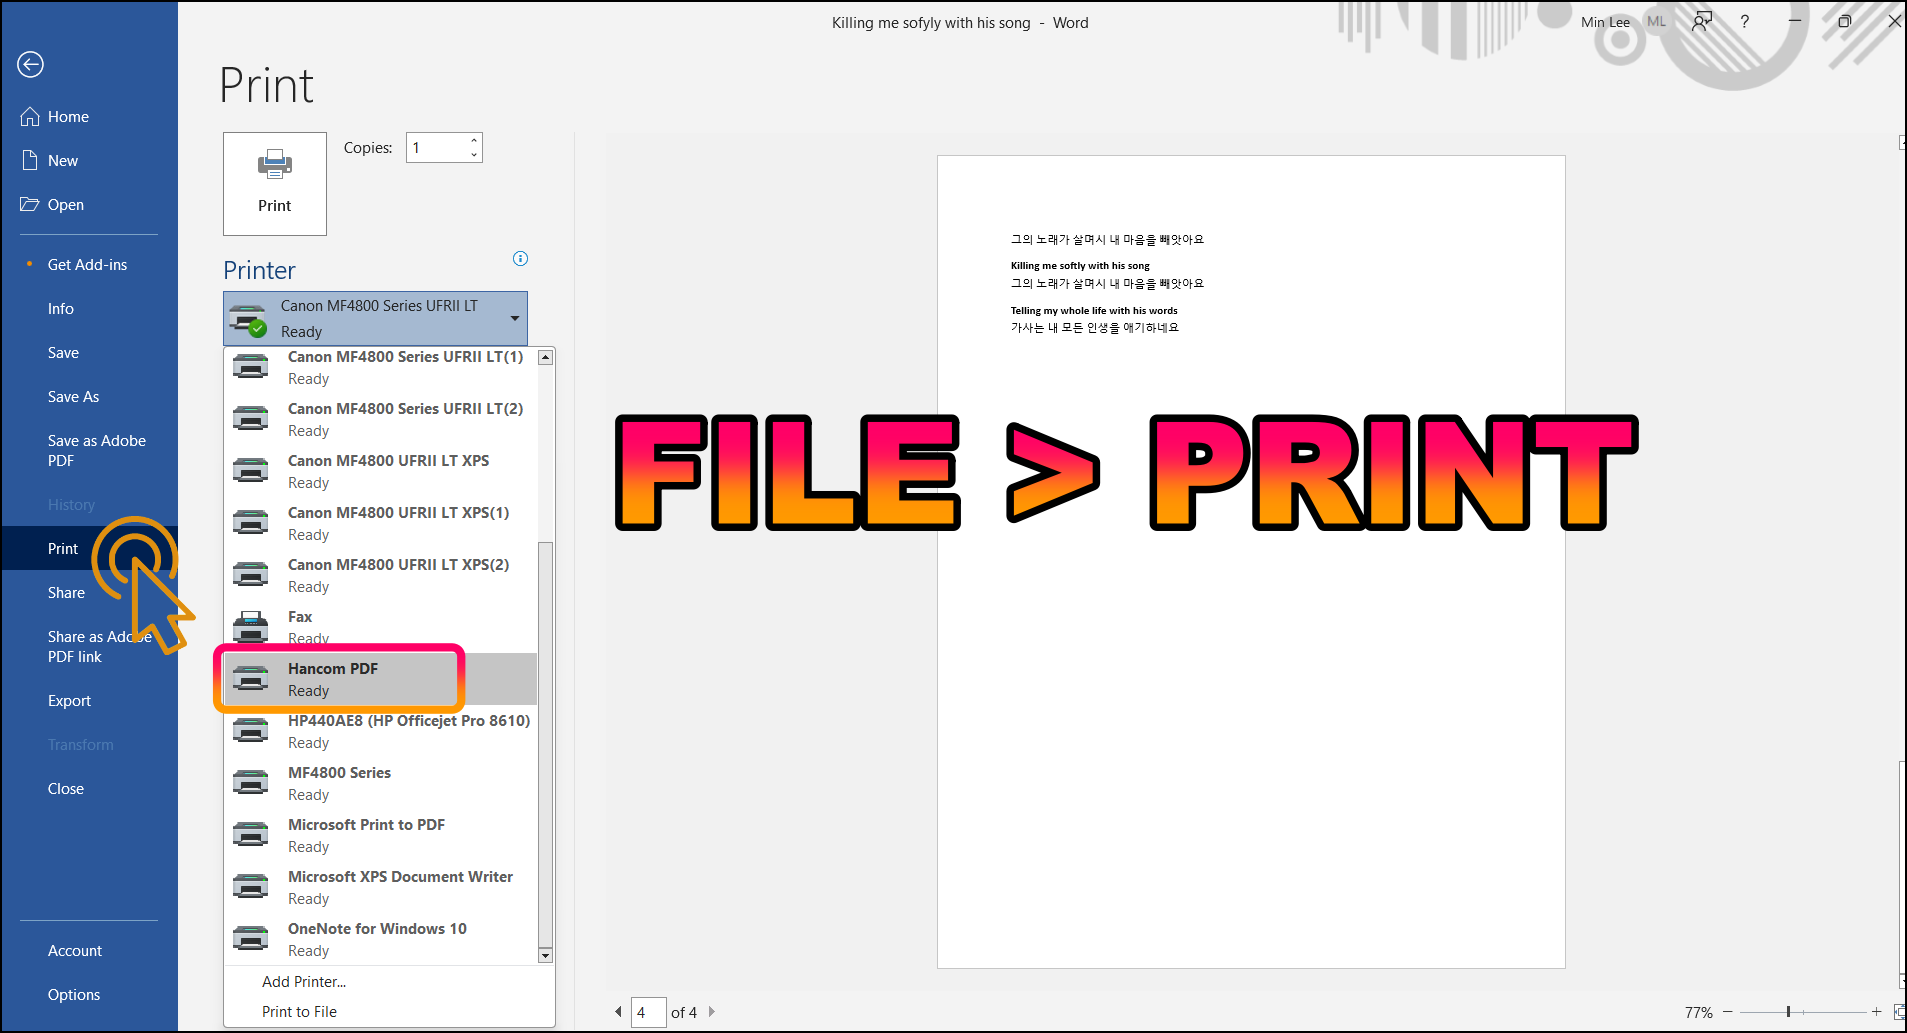The width and height of the screenshot is (1907, 1033).
Task: Click the Canon MF4800 UFRII LT XPS printer icon
Action: [250, 471]
